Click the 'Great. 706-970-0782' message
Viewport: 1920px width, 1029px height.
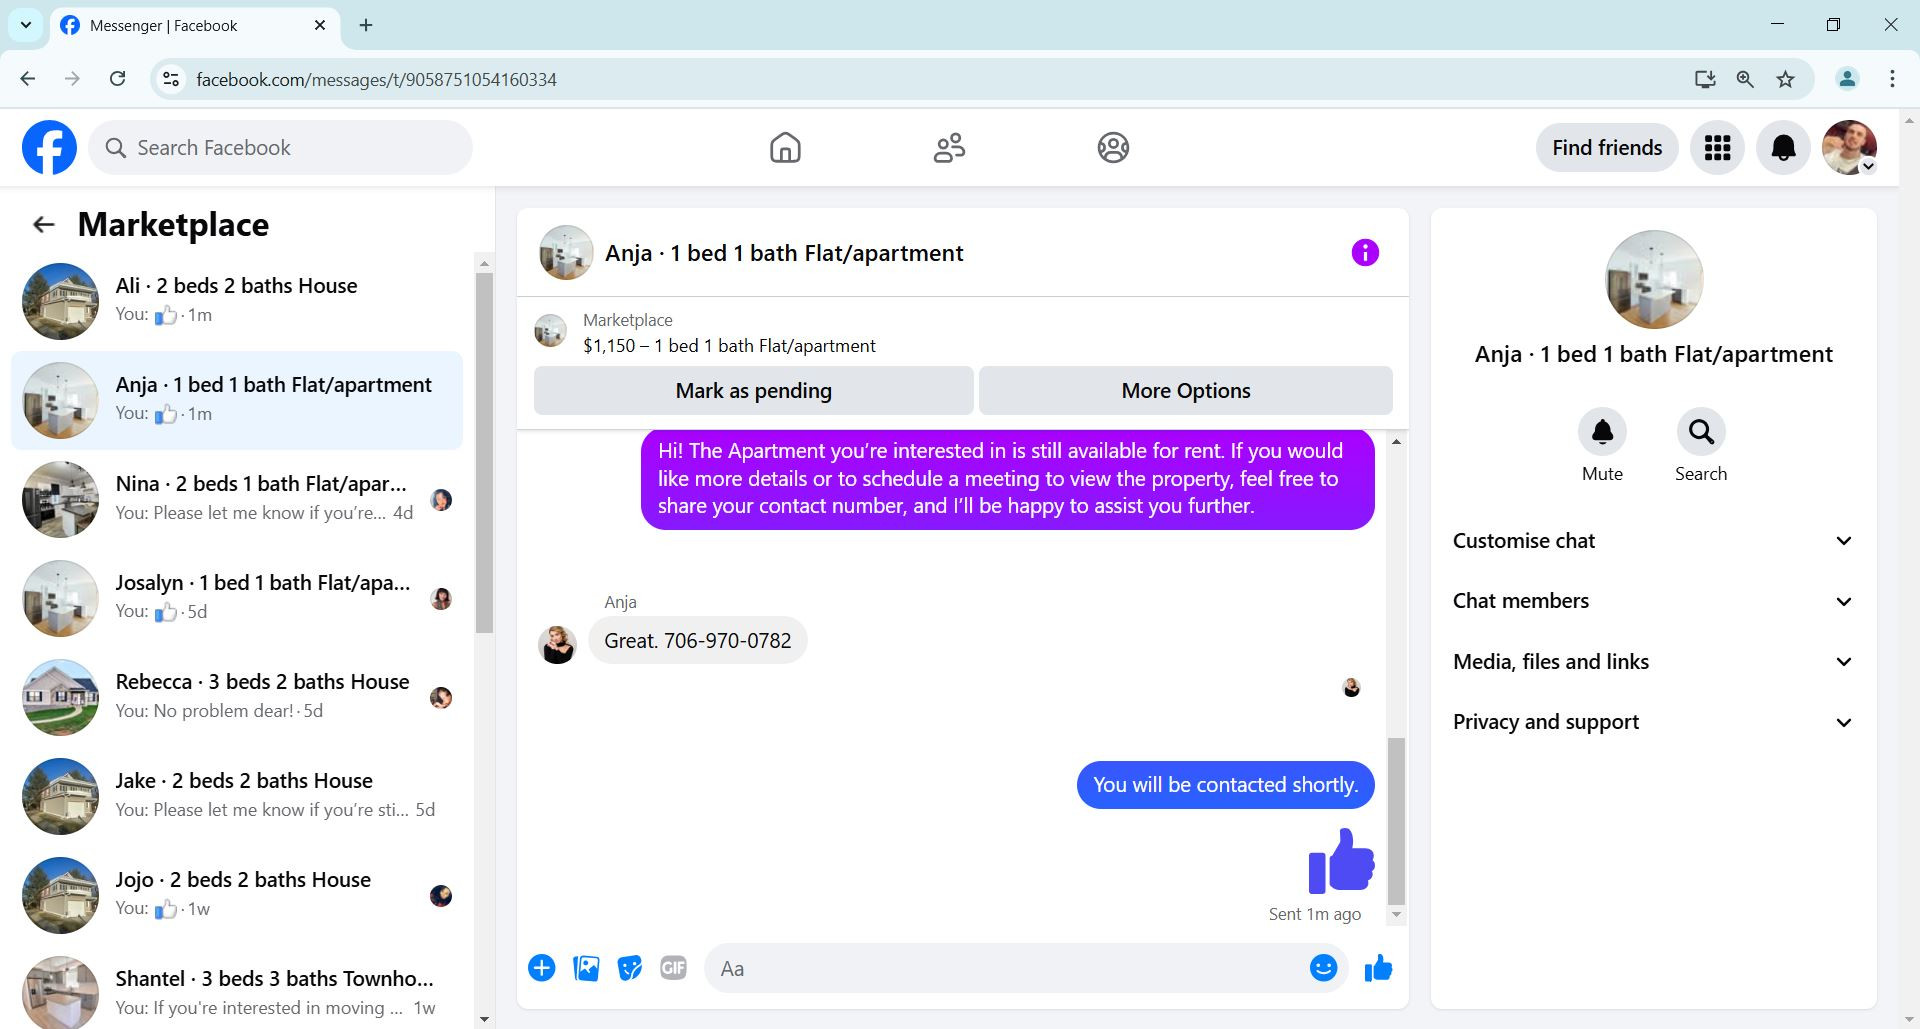697,641
